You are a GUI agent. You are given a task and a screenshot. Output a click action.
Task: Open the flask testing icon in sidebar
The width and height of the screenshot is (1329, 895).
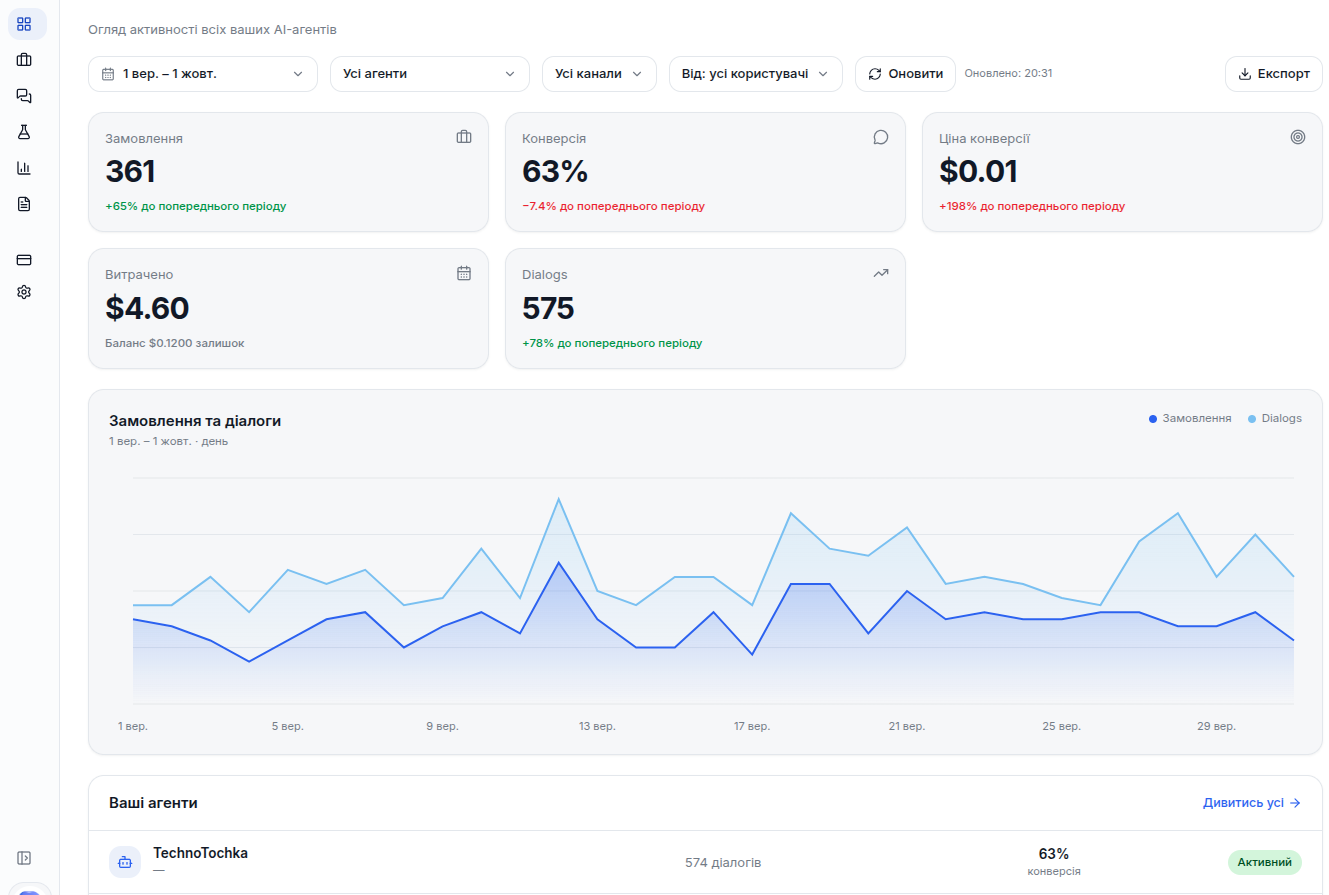[25, 132]
